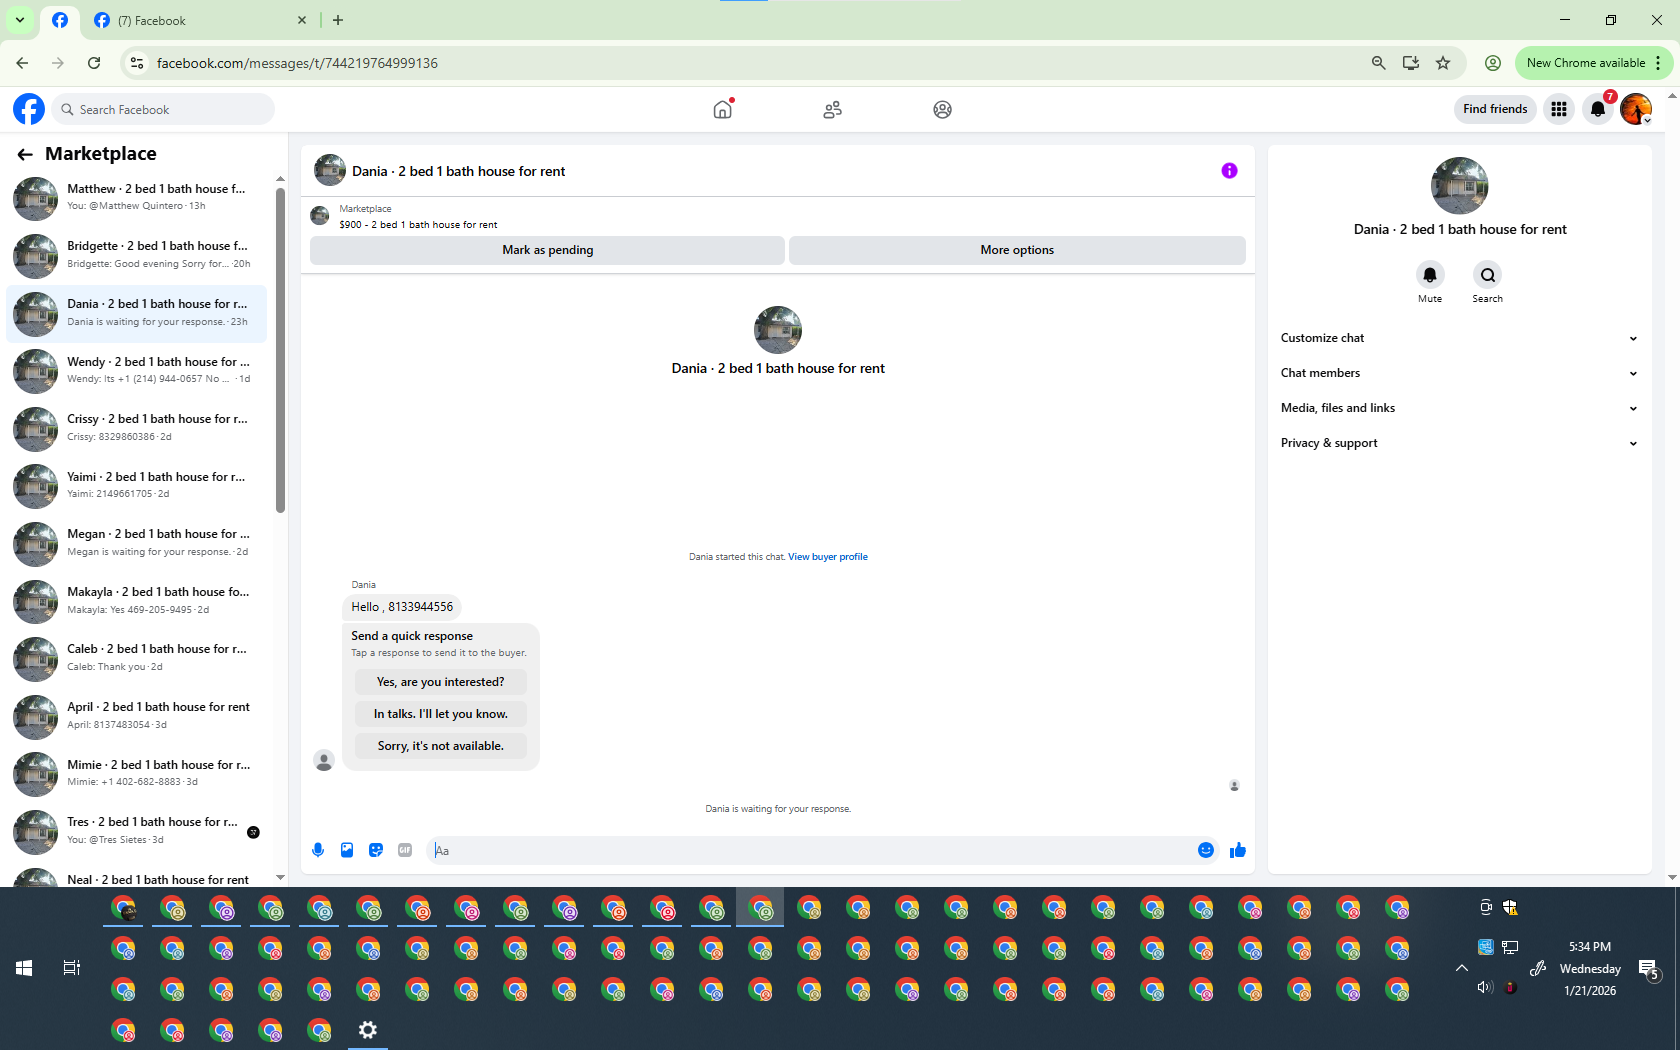1680x1050 pixels.
Task: Send "Yes, are you interested?" quick response
Action: point(440,682)
